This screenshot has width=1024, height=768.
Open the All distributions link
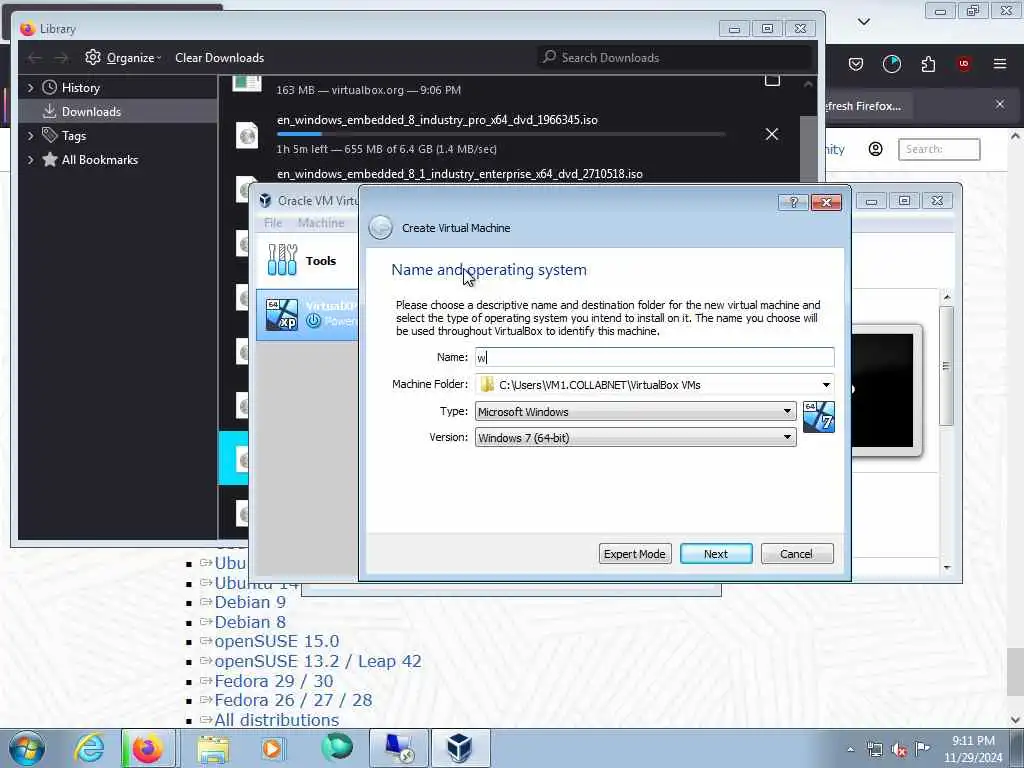click(276, 720)
